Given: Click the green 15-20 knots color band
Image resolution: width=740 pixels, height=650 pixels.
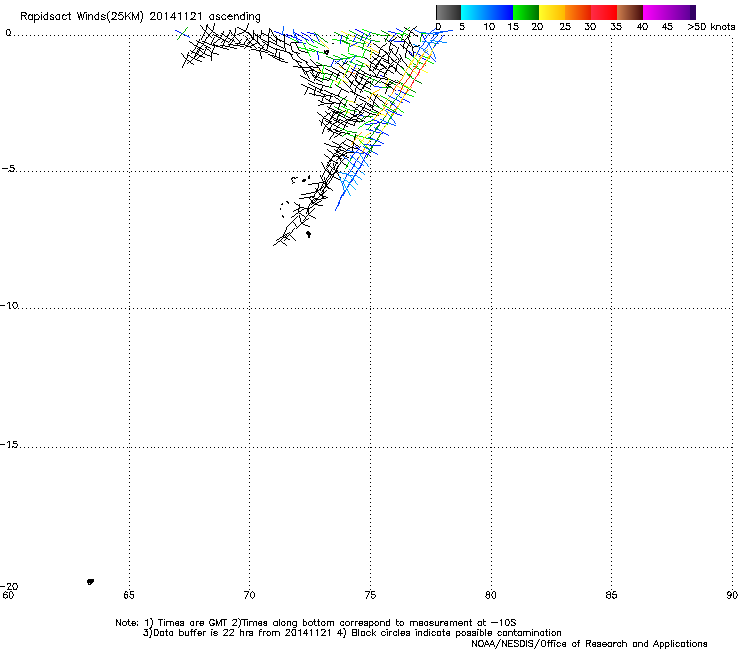Looking at the screenshot, I should tap(526, 12).
